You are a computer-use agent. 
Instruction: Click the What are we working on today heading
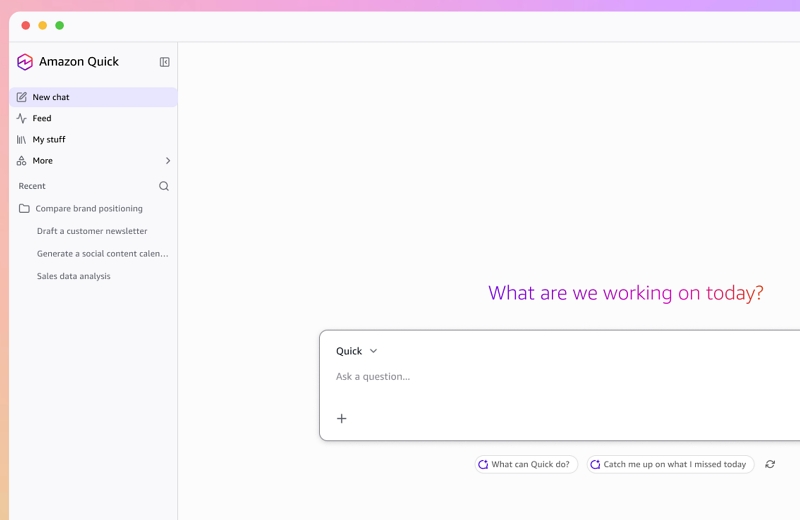(x=626, y=293)
